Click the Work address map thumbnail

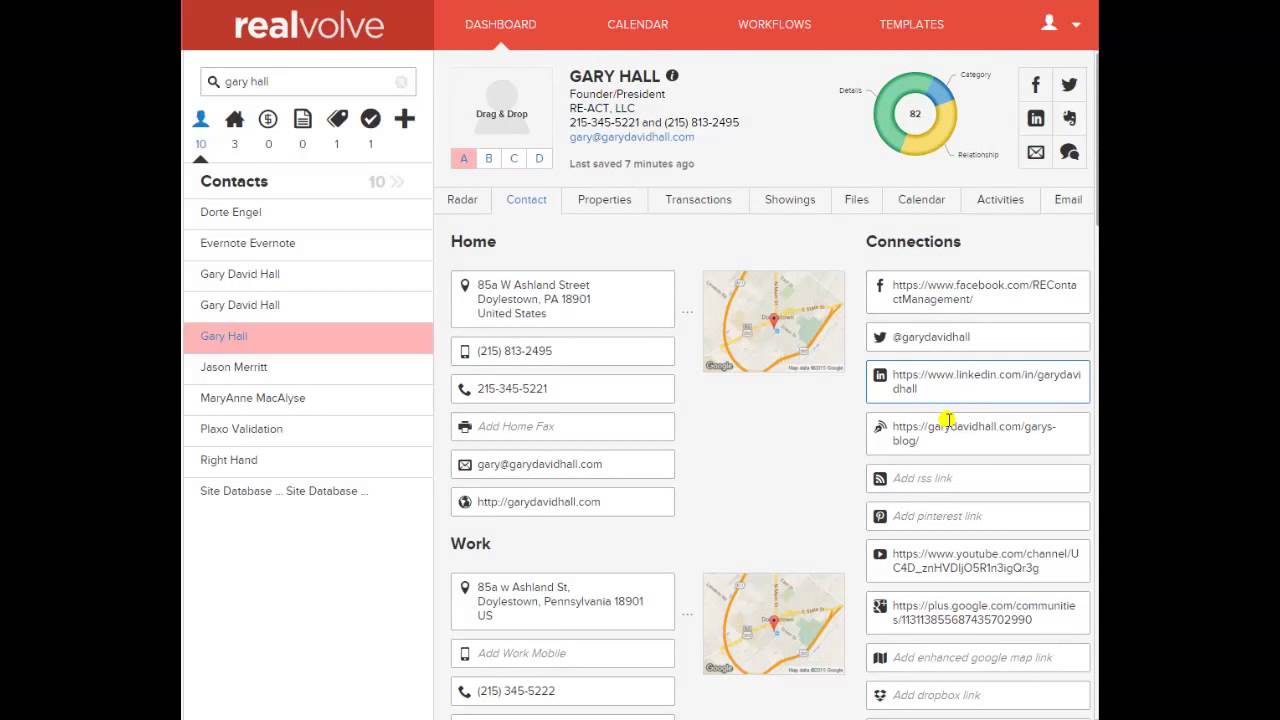tap(773, 623)
